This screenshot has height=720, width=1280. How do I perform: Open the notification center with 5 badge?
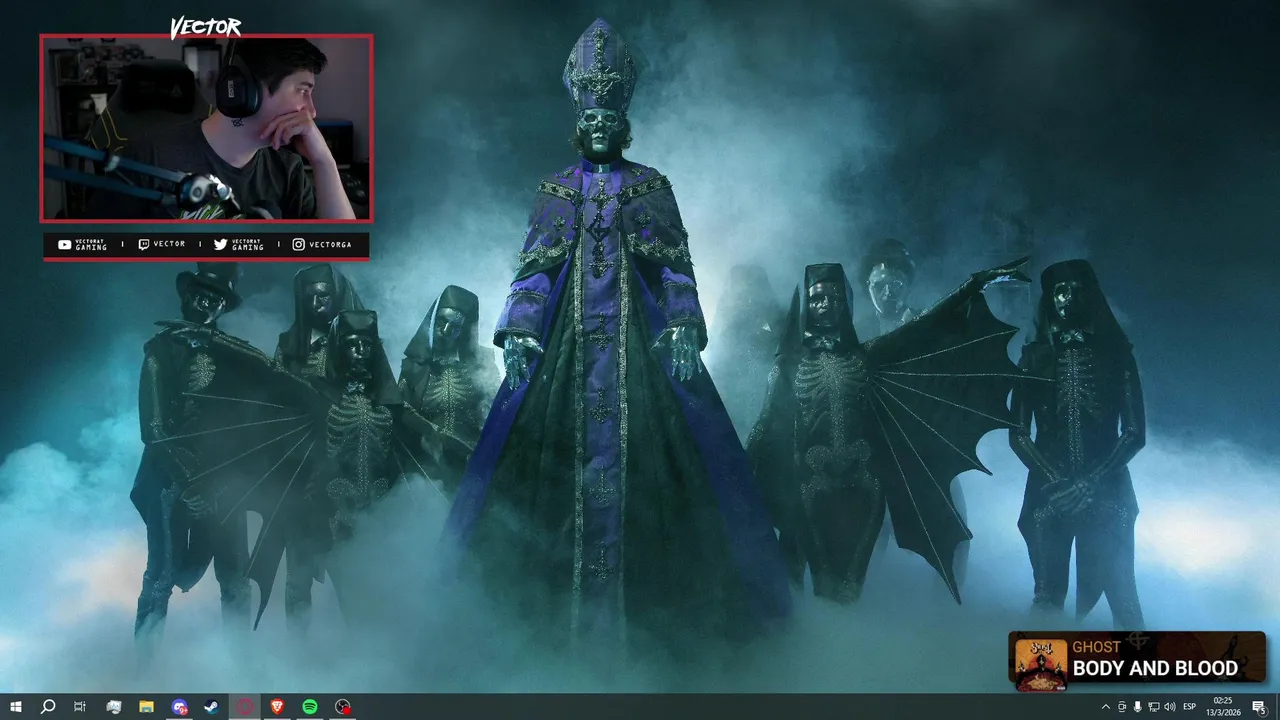pyautogui.click(x=1259, y=707)
